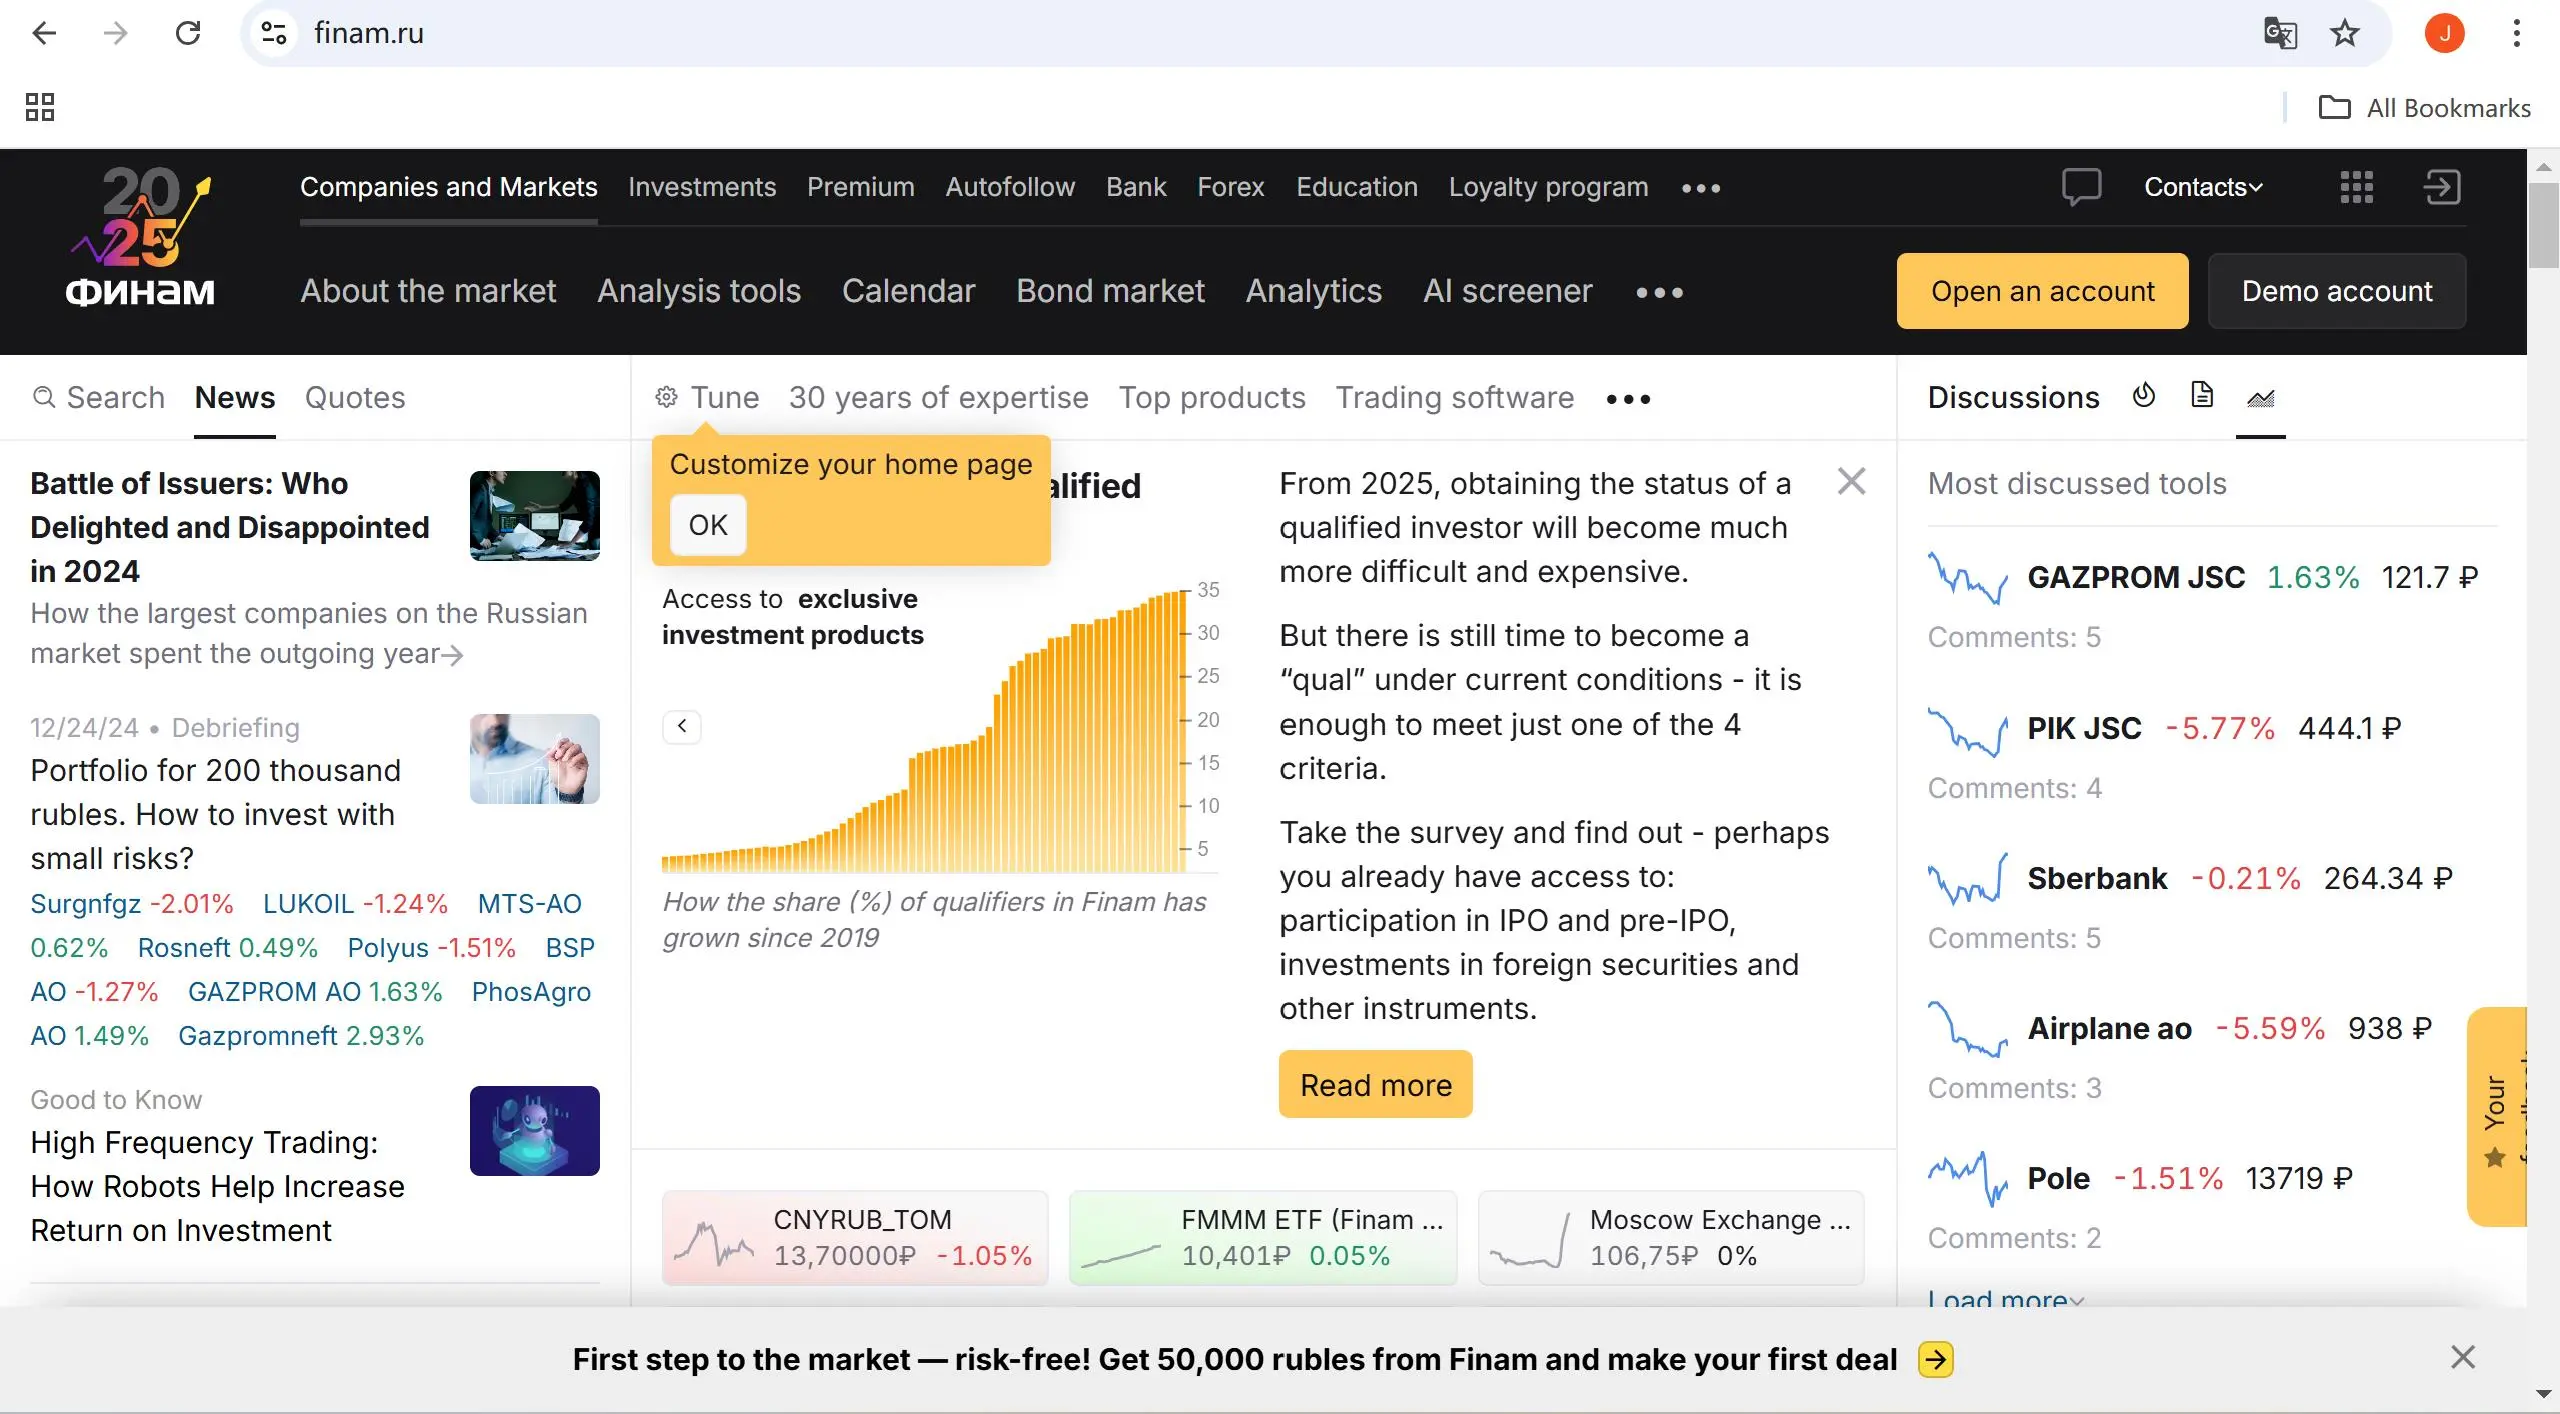Bookmark this page with the star icon
Image resolution: width=2560 pixels, height=1414 pixels.
[x=2345, y=33]
